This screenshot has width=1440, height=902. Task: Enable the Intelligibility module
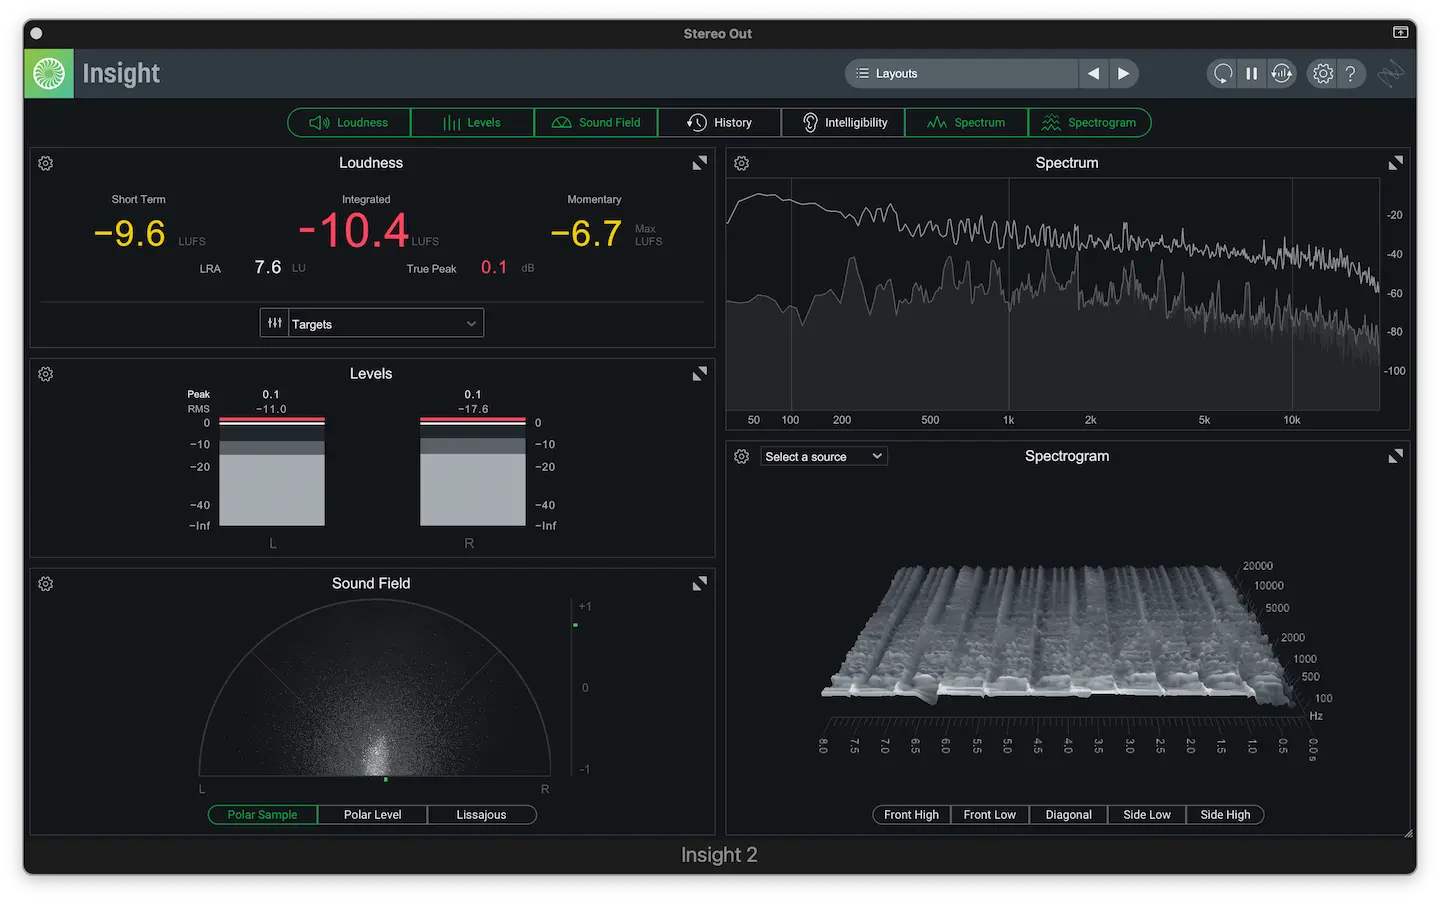[x=844, y=123]
